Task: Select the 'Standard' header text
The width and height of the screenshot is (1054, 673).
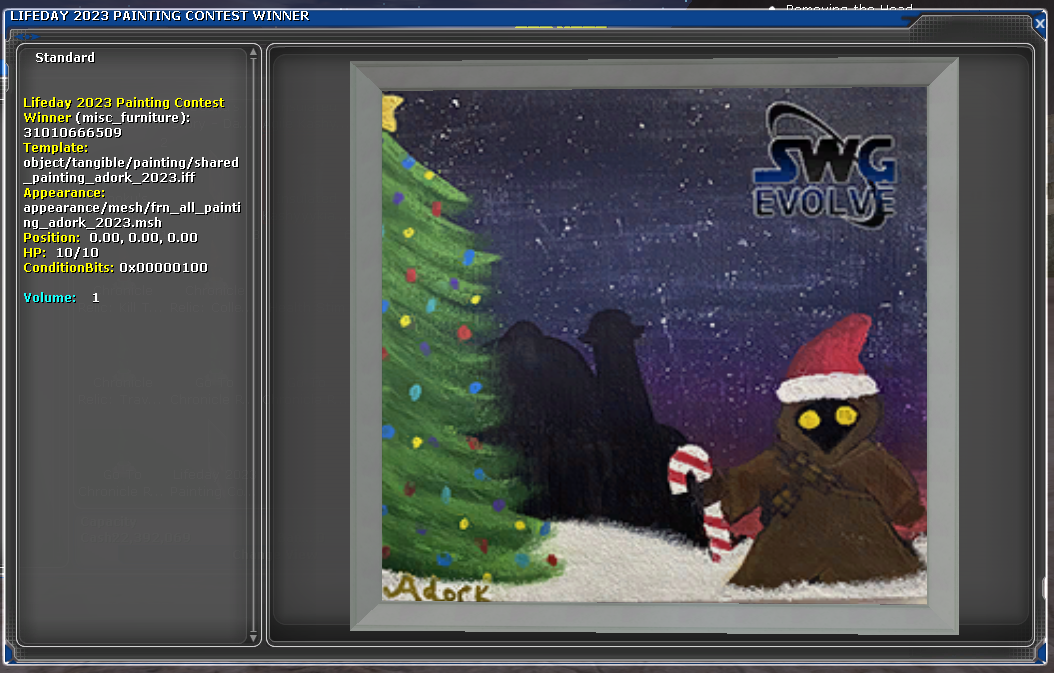Action: [65, 58]
